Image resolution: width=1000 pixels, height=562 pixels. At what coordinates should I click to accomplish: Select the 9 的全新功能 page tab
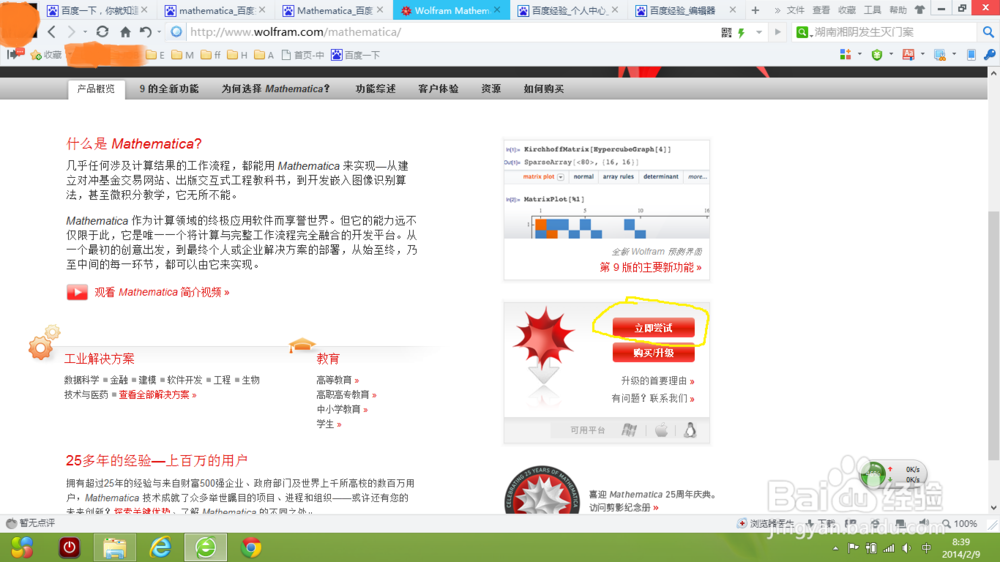(169, 89)
